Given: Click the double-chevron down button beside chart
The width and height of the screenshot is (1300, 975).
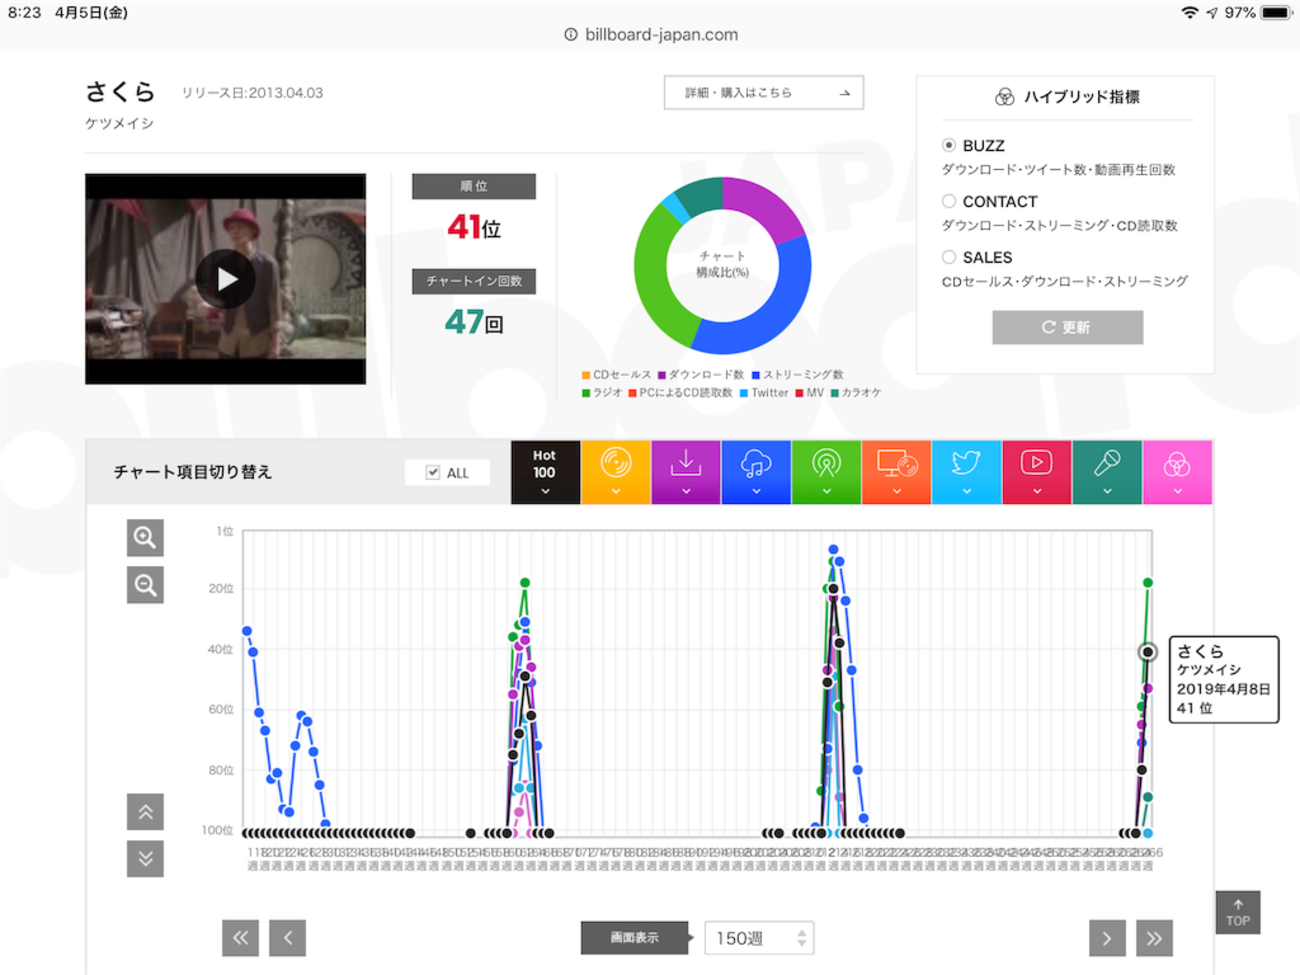Looking at the screenshot, I should (145, 859).
